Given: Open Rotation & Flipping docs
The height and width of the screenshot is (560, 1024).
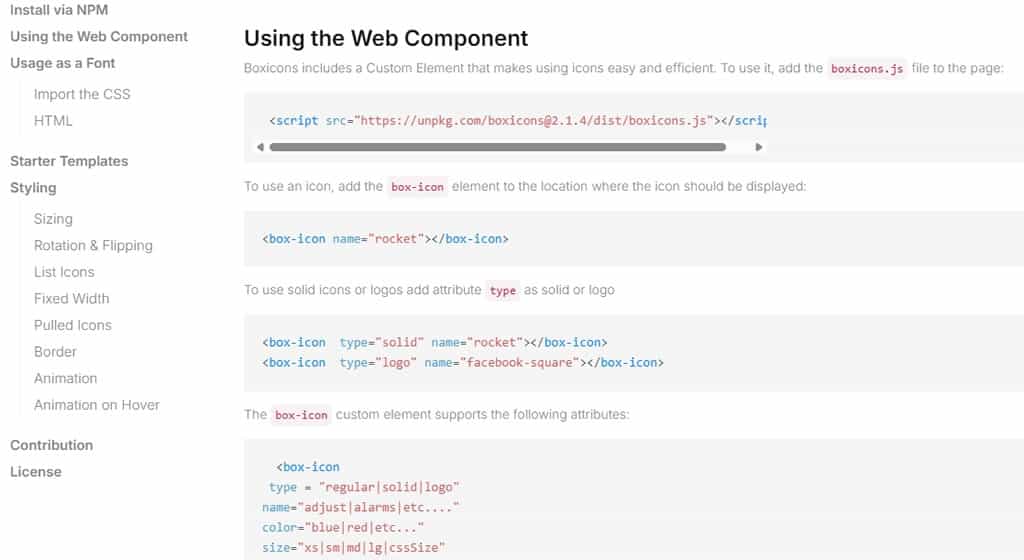Looking at the screenshot, I should click(x=93, y=245).
